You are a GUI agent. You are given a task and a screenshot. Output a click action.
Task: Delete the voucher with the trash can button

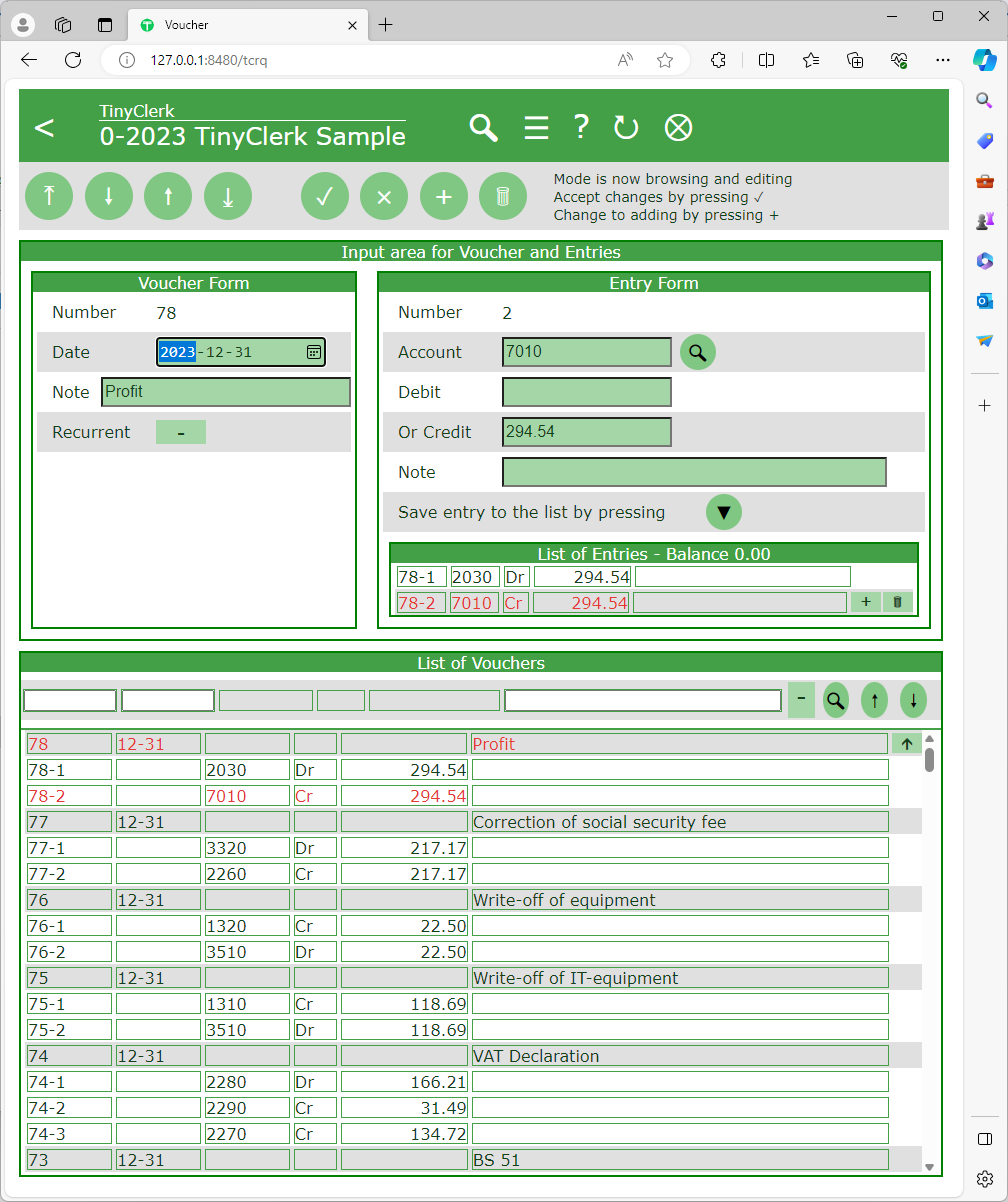click(x=503, y=196)
